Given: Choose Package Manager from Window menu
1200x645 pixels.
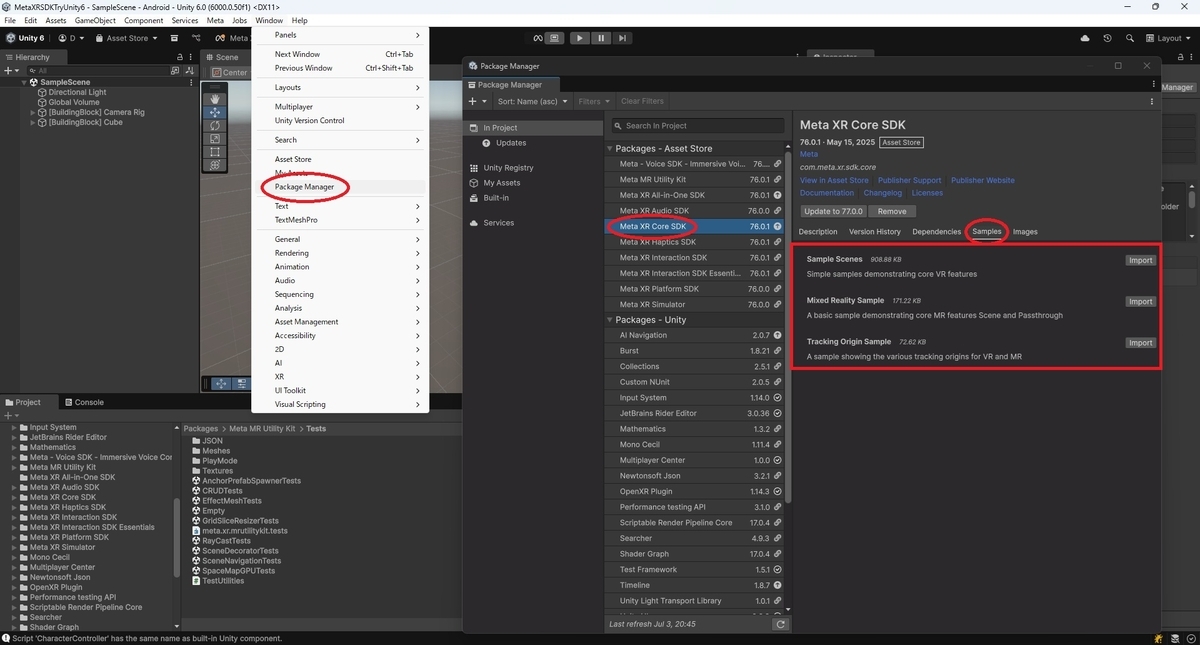Looking at the screenshot, I should (339, 187).
